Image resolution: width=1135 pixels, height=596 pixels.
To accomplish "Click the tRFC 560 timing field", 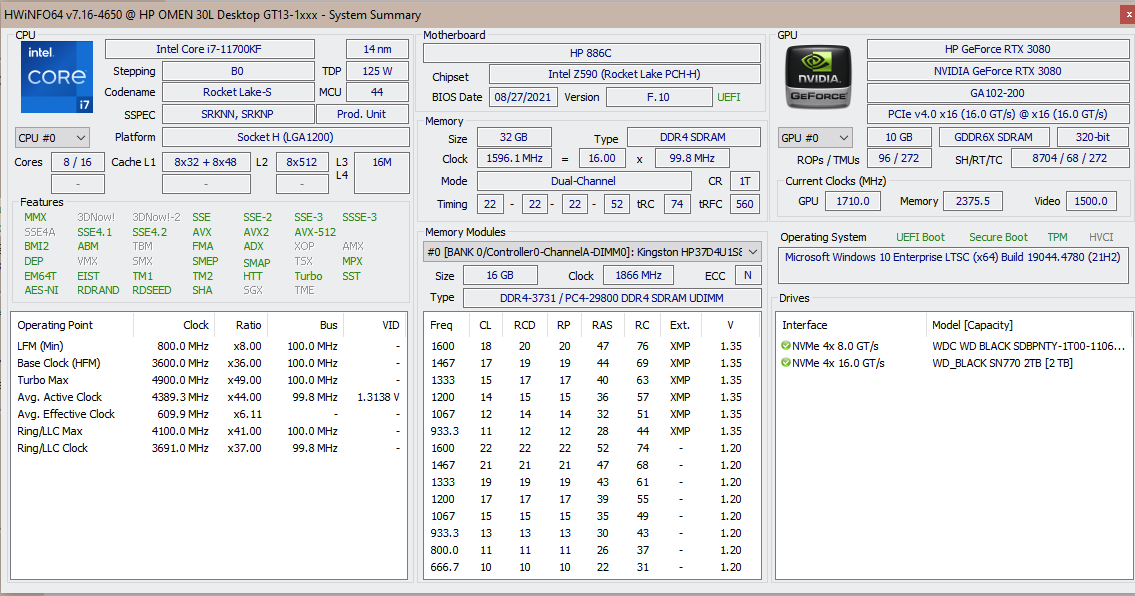I will [x=745, y=204].
